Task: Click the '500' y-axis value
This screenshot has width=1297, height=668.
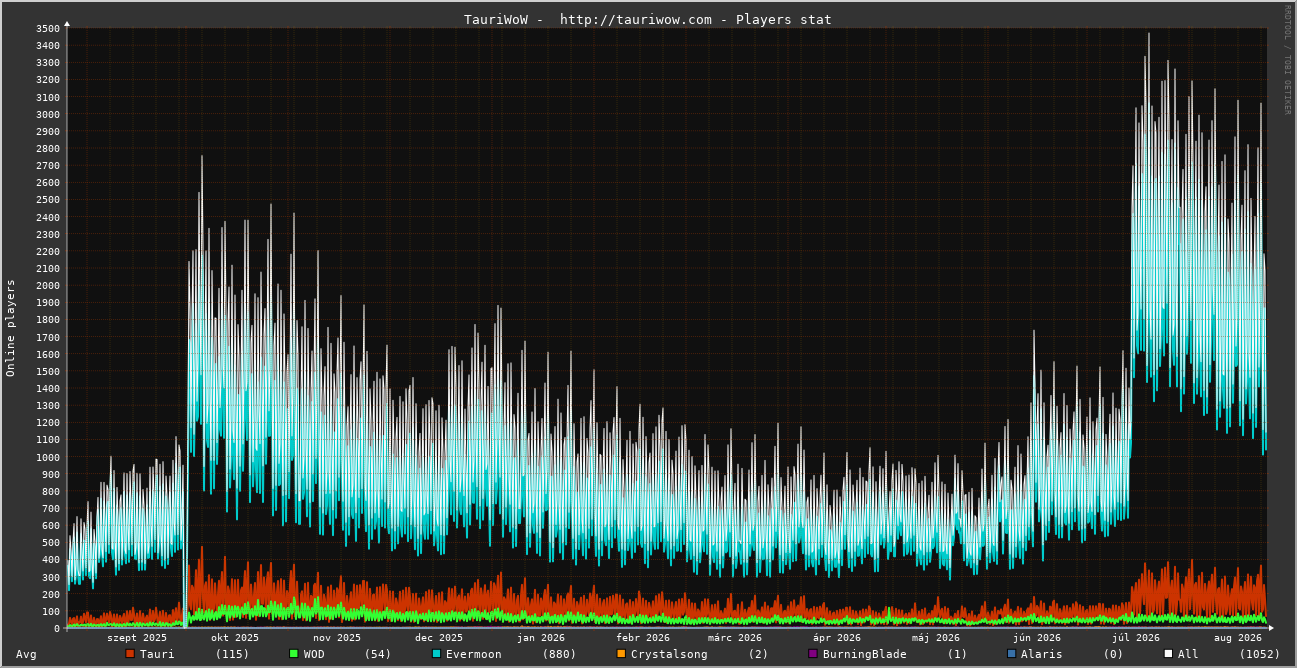Action: [51, 543]
